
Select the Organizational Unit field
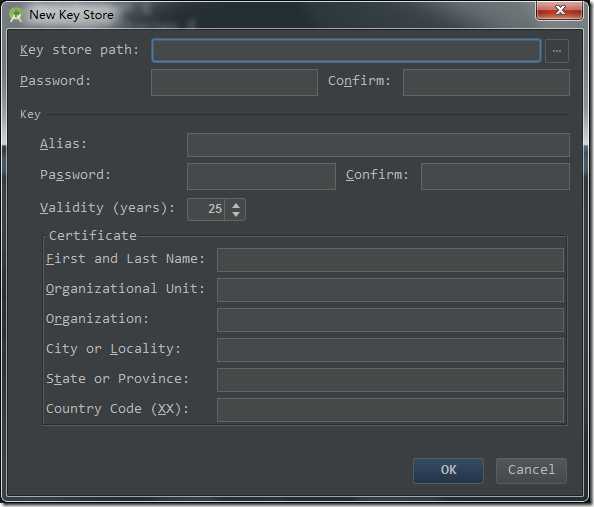(390, 290)
